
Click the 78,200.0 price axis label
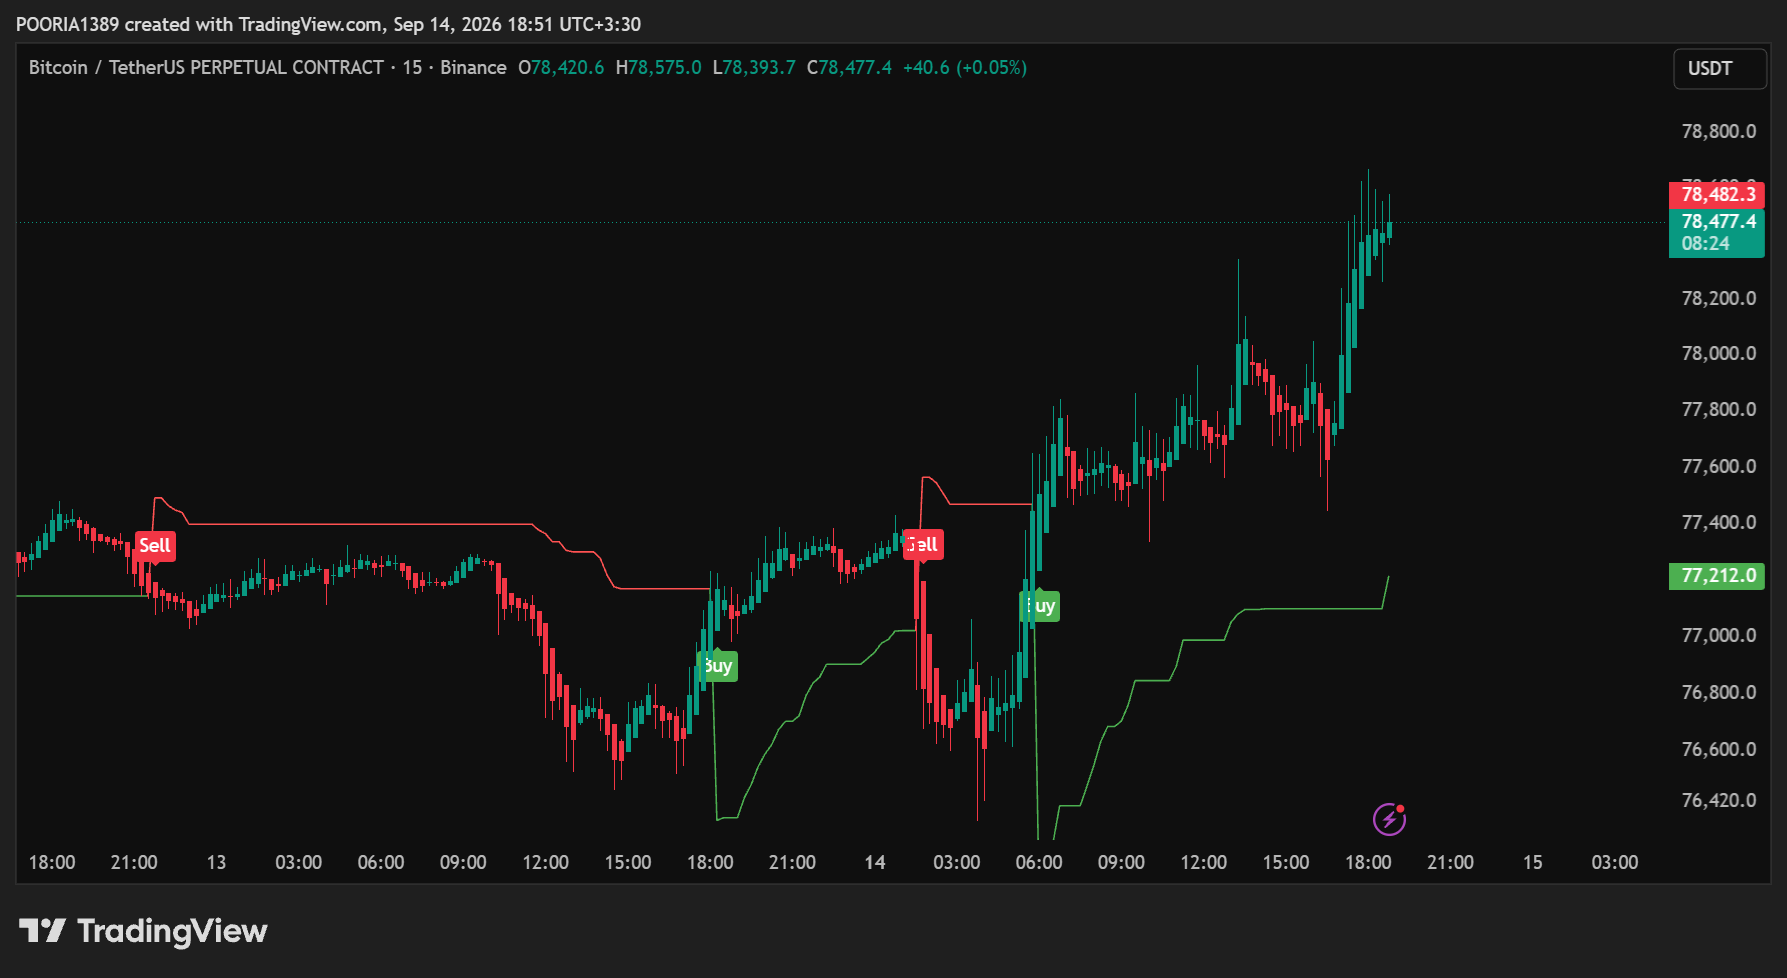click(1718, 299)
